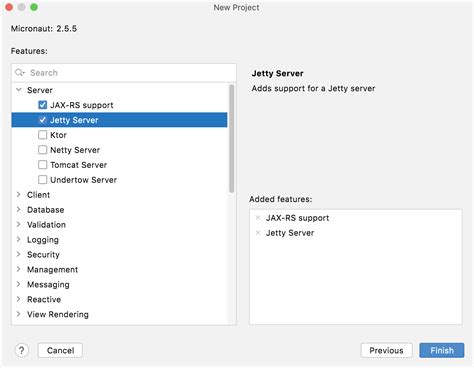Select the 'JAX-RS support' row text in features

[x=82, y=105]
